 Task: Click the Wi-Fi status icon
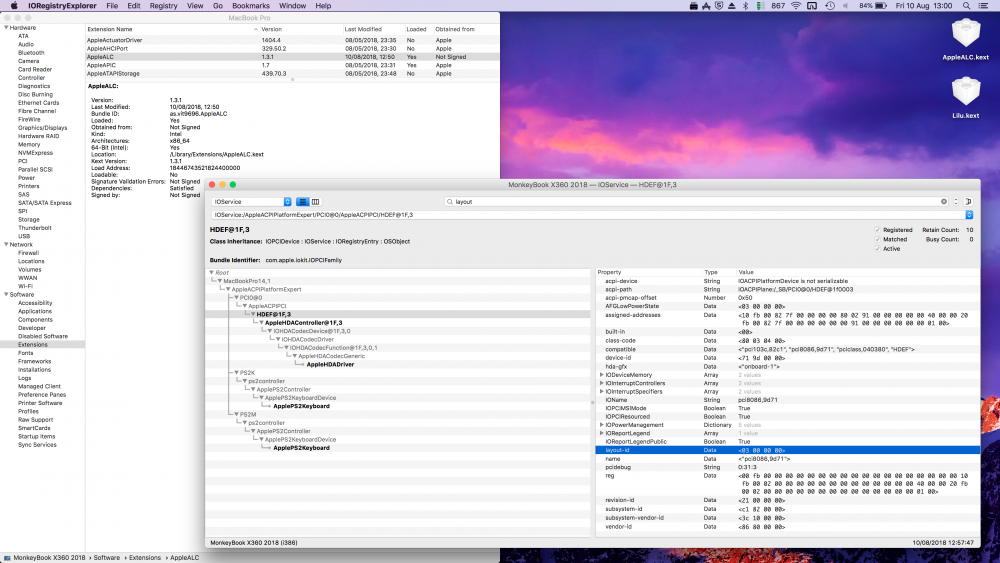(x=796, y=6)
